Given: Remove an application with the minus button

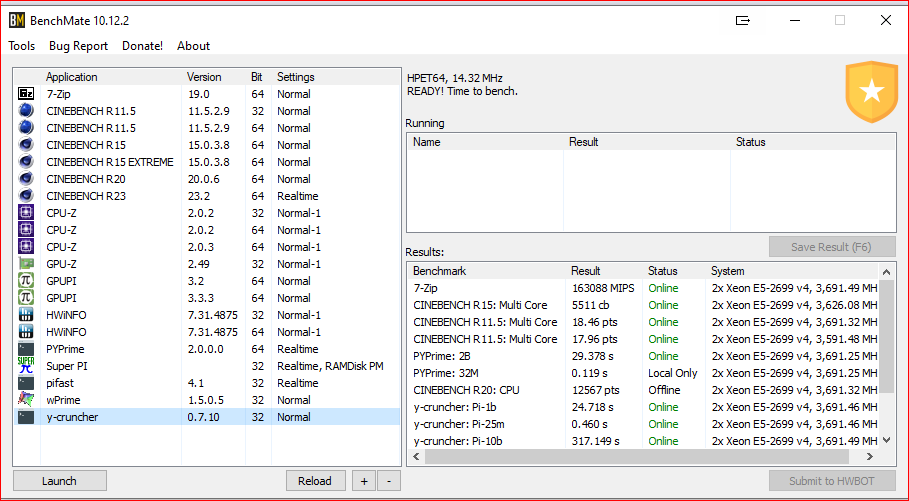Looking at the screenshot, I should pyautogui.click(x=388, y=481).
